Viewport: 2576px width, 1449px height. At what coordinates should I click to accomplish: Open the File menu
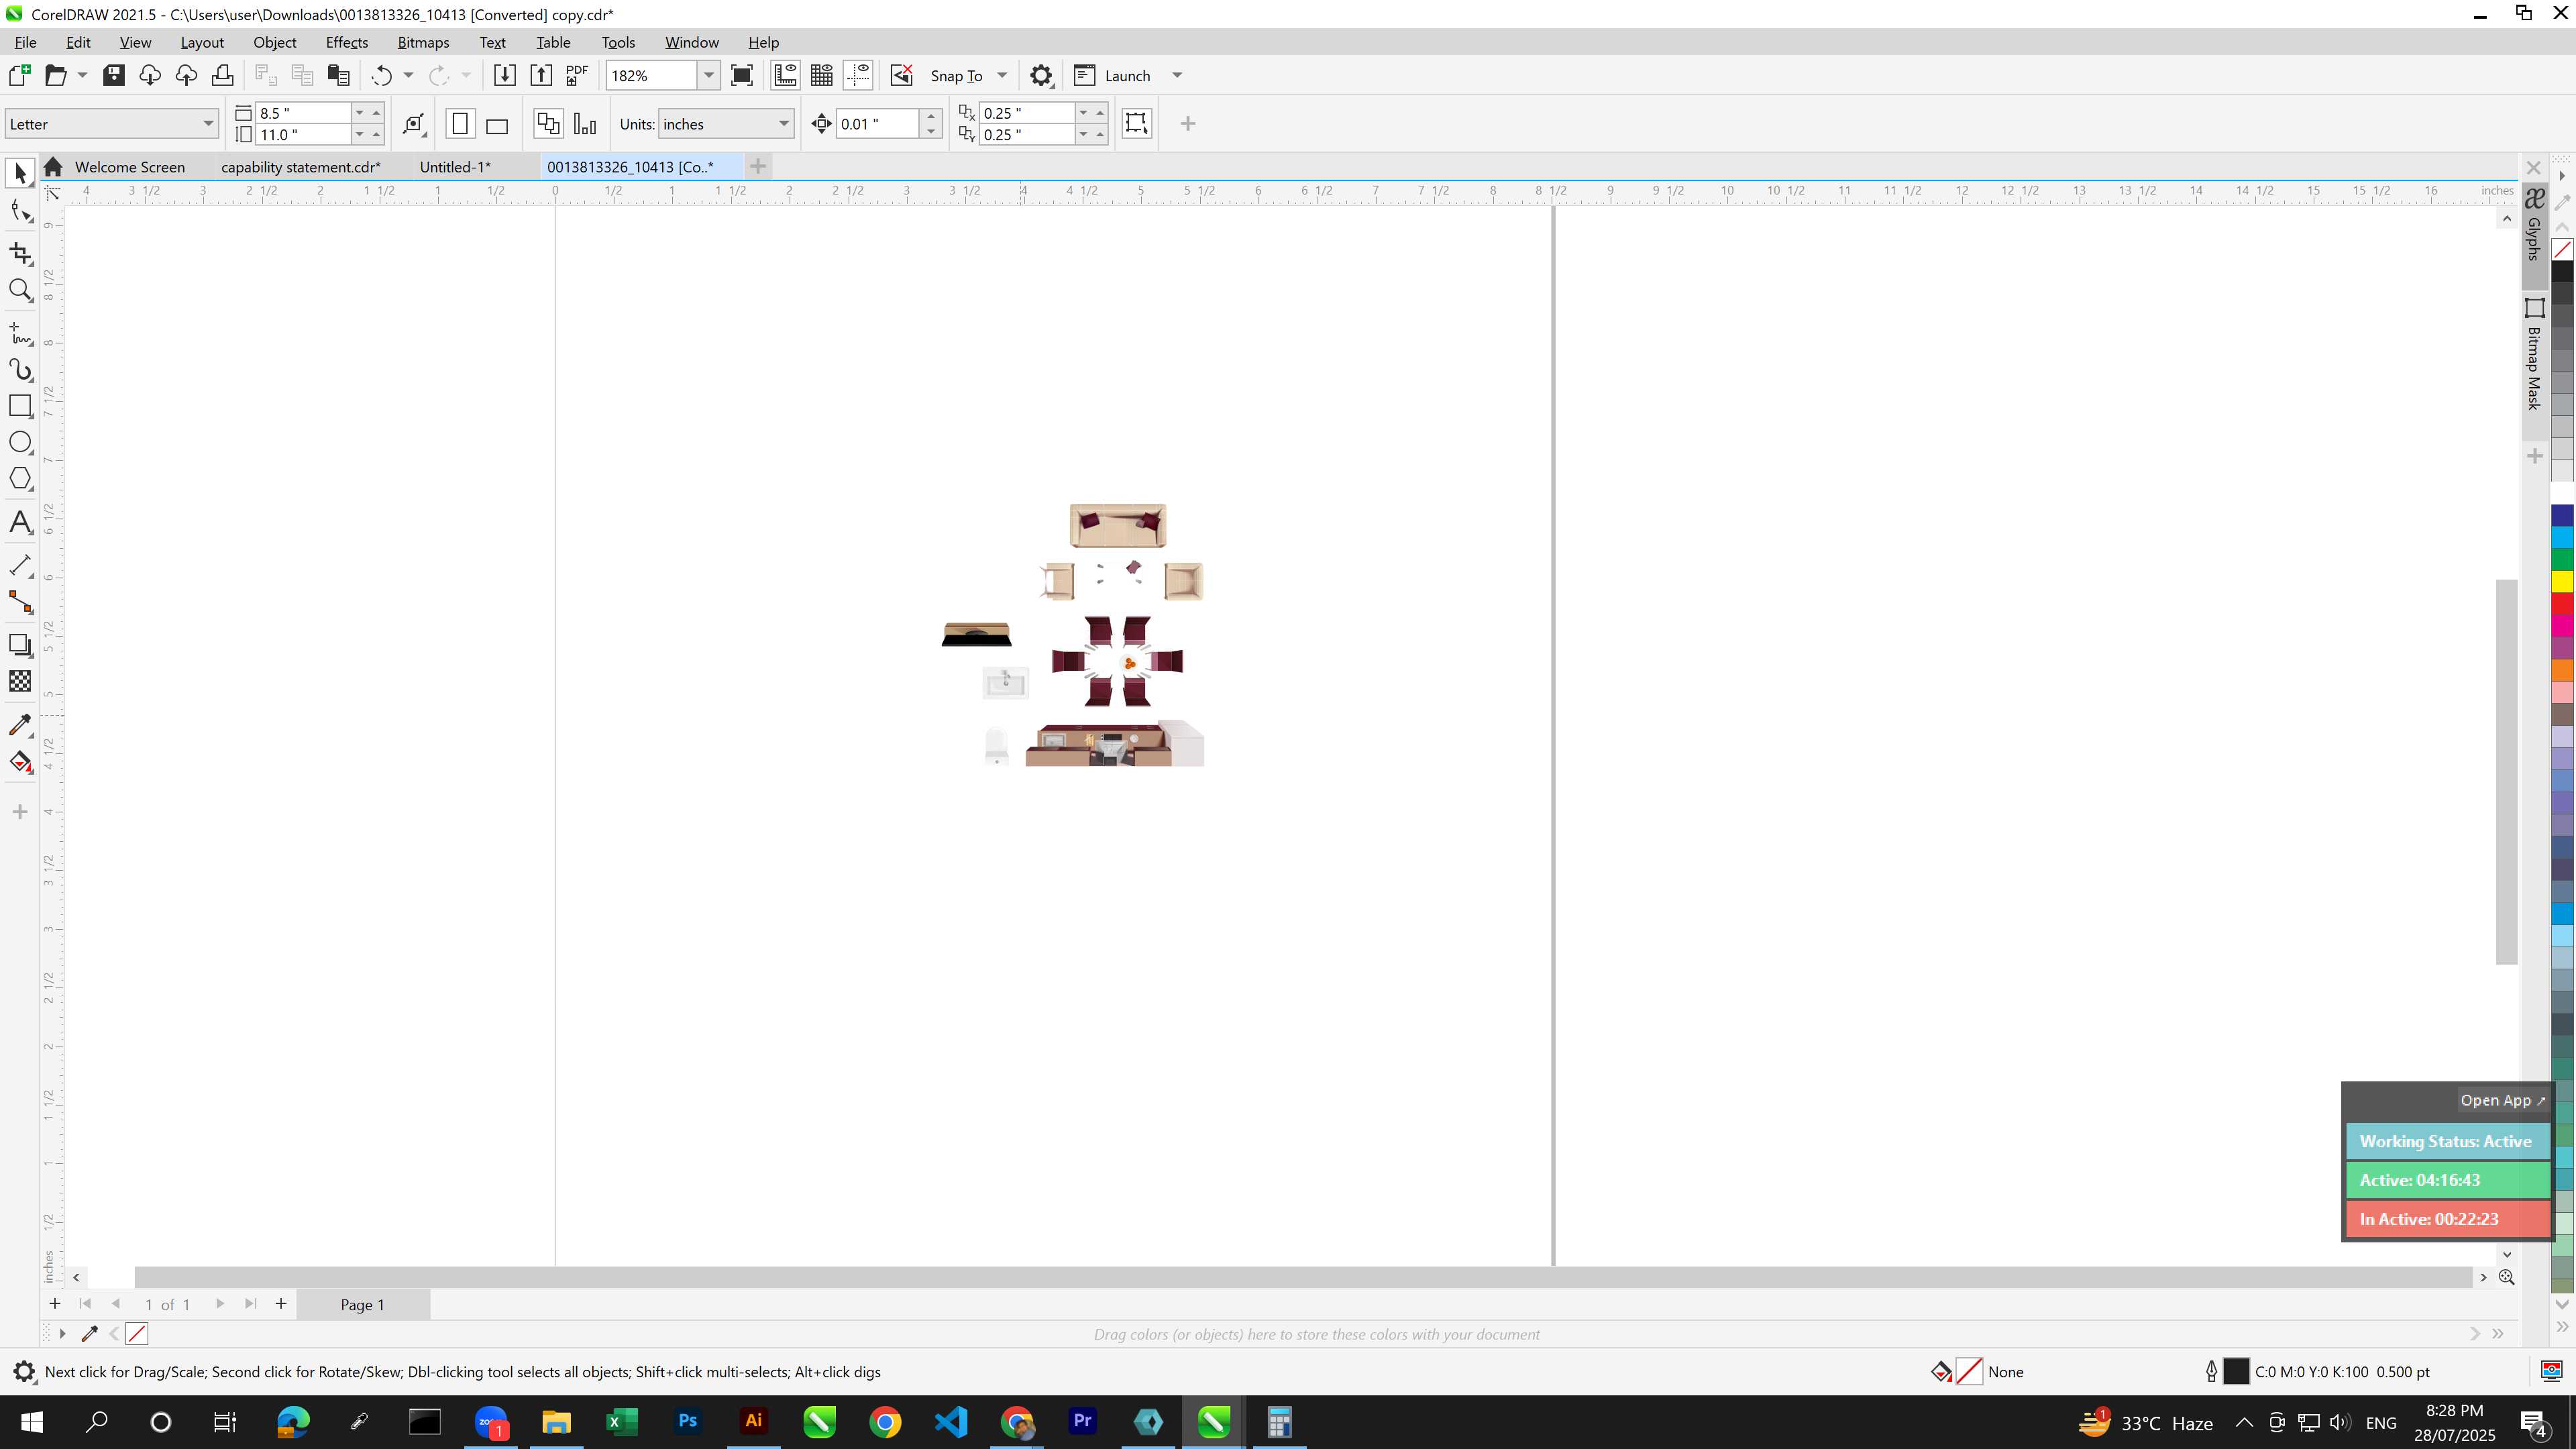pos(25,42)
